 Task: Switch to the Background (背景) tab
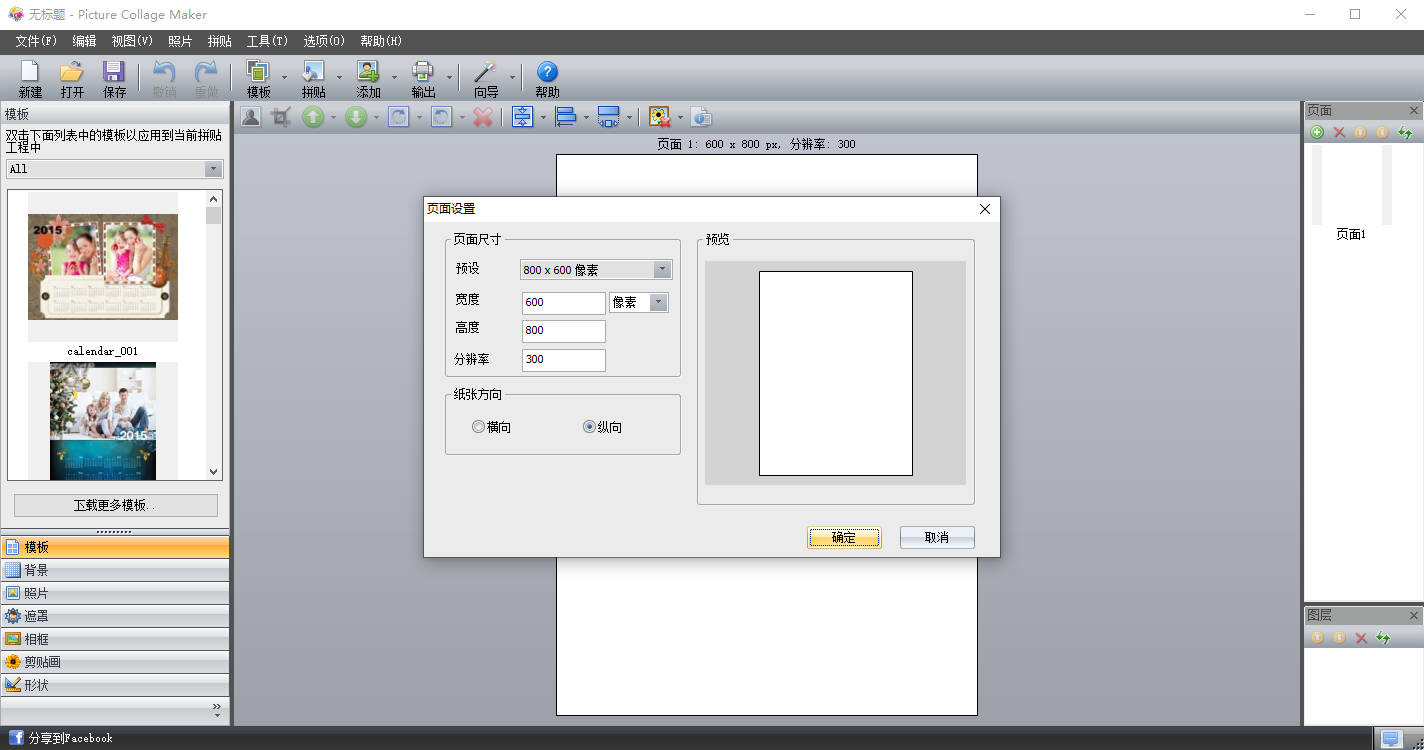tap(36, 570)
